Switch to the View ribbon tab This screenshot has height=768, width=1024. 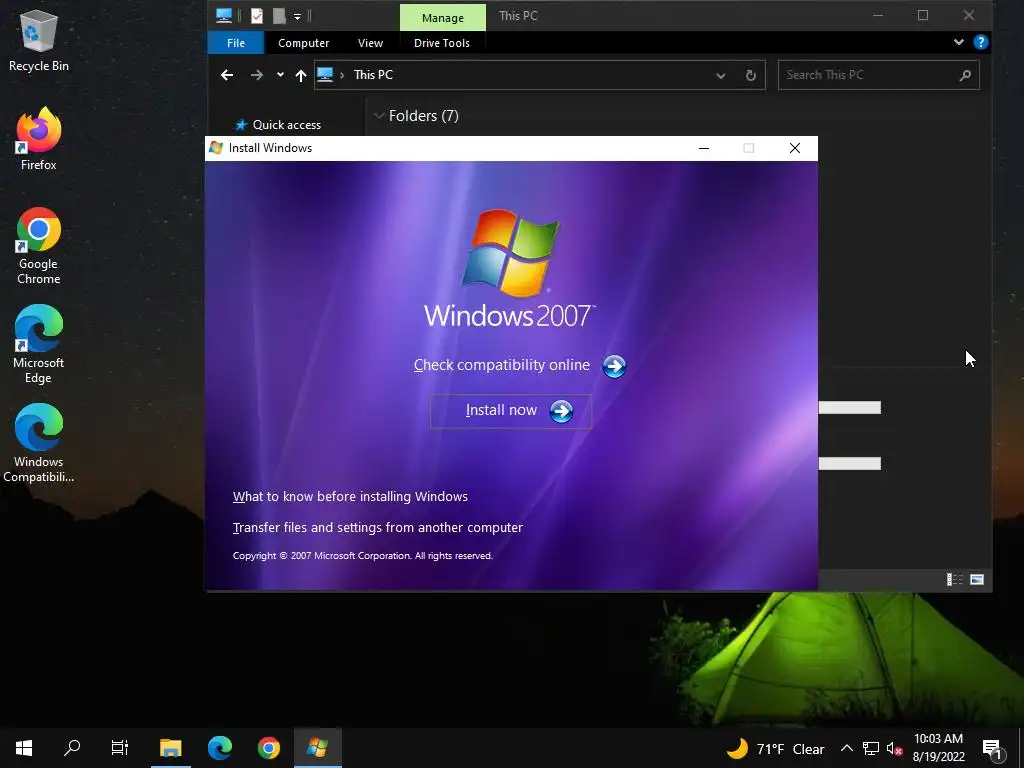pos(370,43)
